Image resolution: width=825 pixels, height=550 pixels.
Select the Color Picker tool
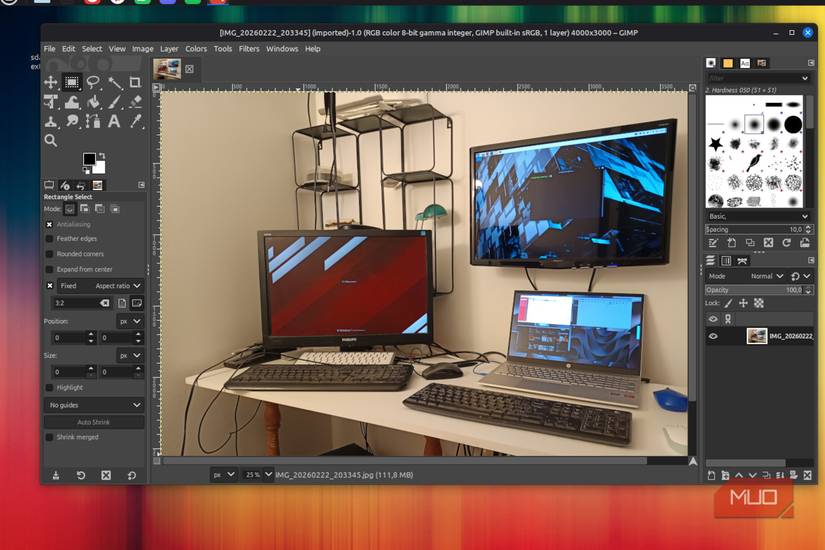[135, 122]
